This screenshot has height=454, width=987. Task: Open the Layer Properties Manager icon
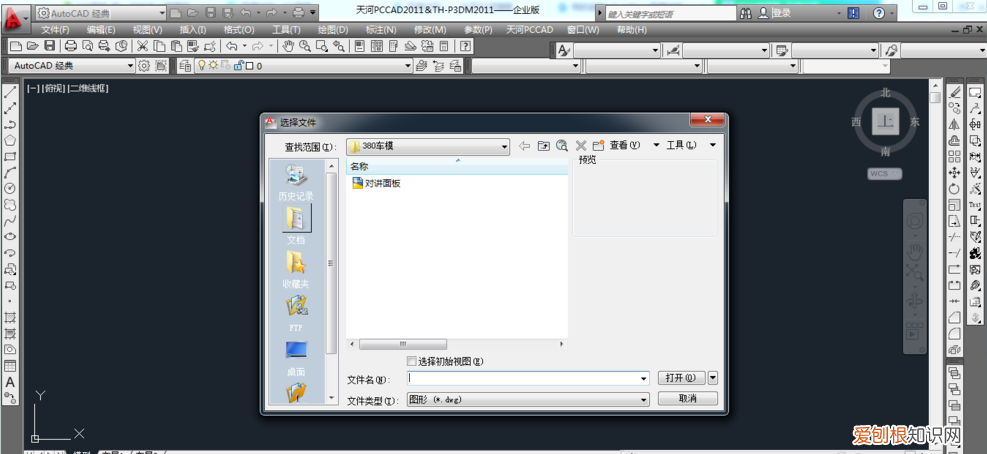coord(185,65)
